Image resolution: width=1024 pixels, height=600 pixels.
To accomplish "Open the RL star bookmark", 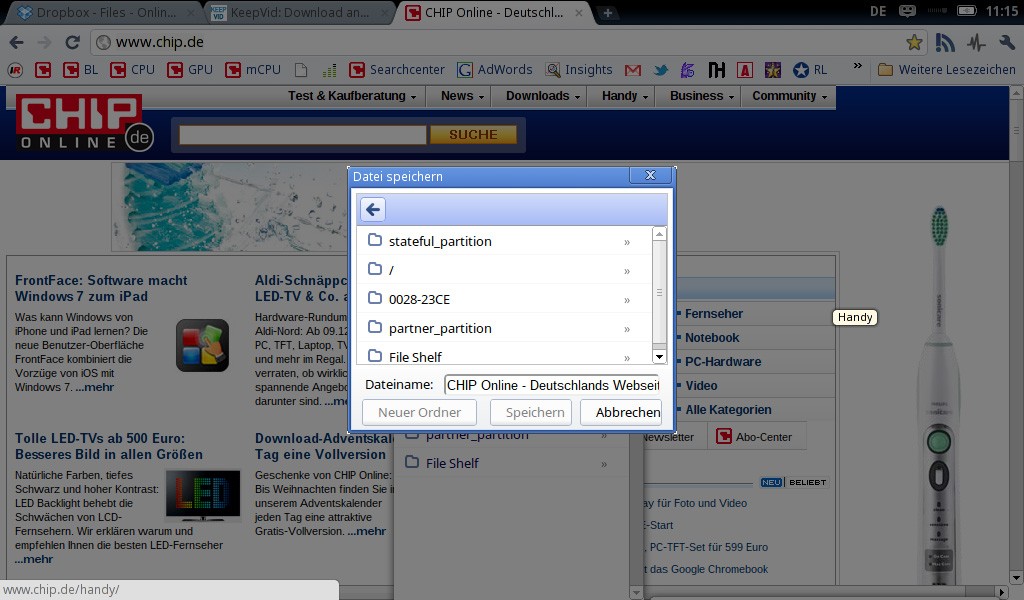I will click(x=810, y=70).
